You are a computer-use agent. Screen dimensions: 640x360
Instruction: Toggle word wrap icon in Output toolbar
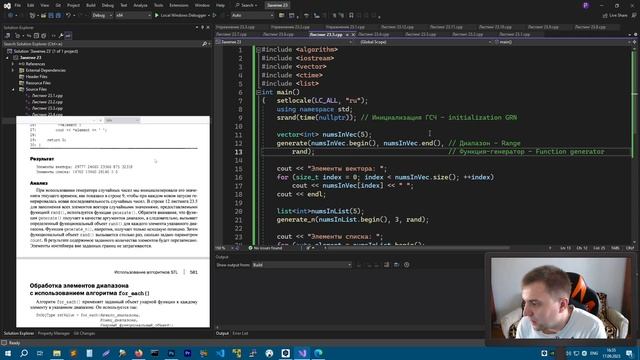click(396, 265)
